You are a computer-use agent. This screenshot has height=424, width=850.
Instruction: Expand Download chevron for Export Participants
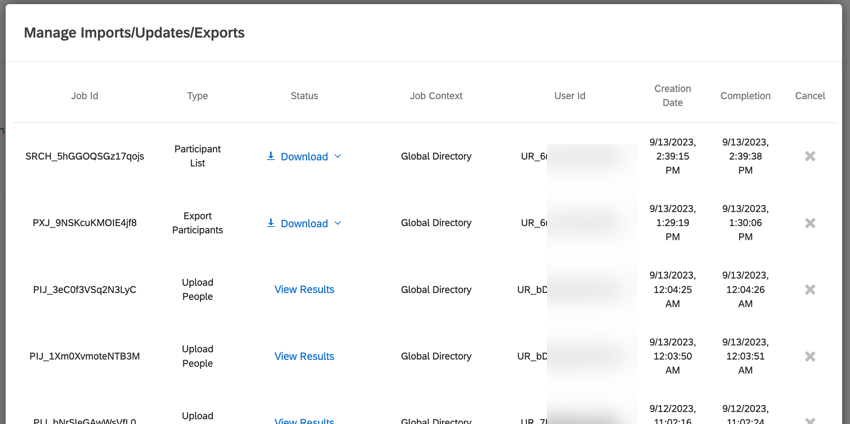(338, 224)
